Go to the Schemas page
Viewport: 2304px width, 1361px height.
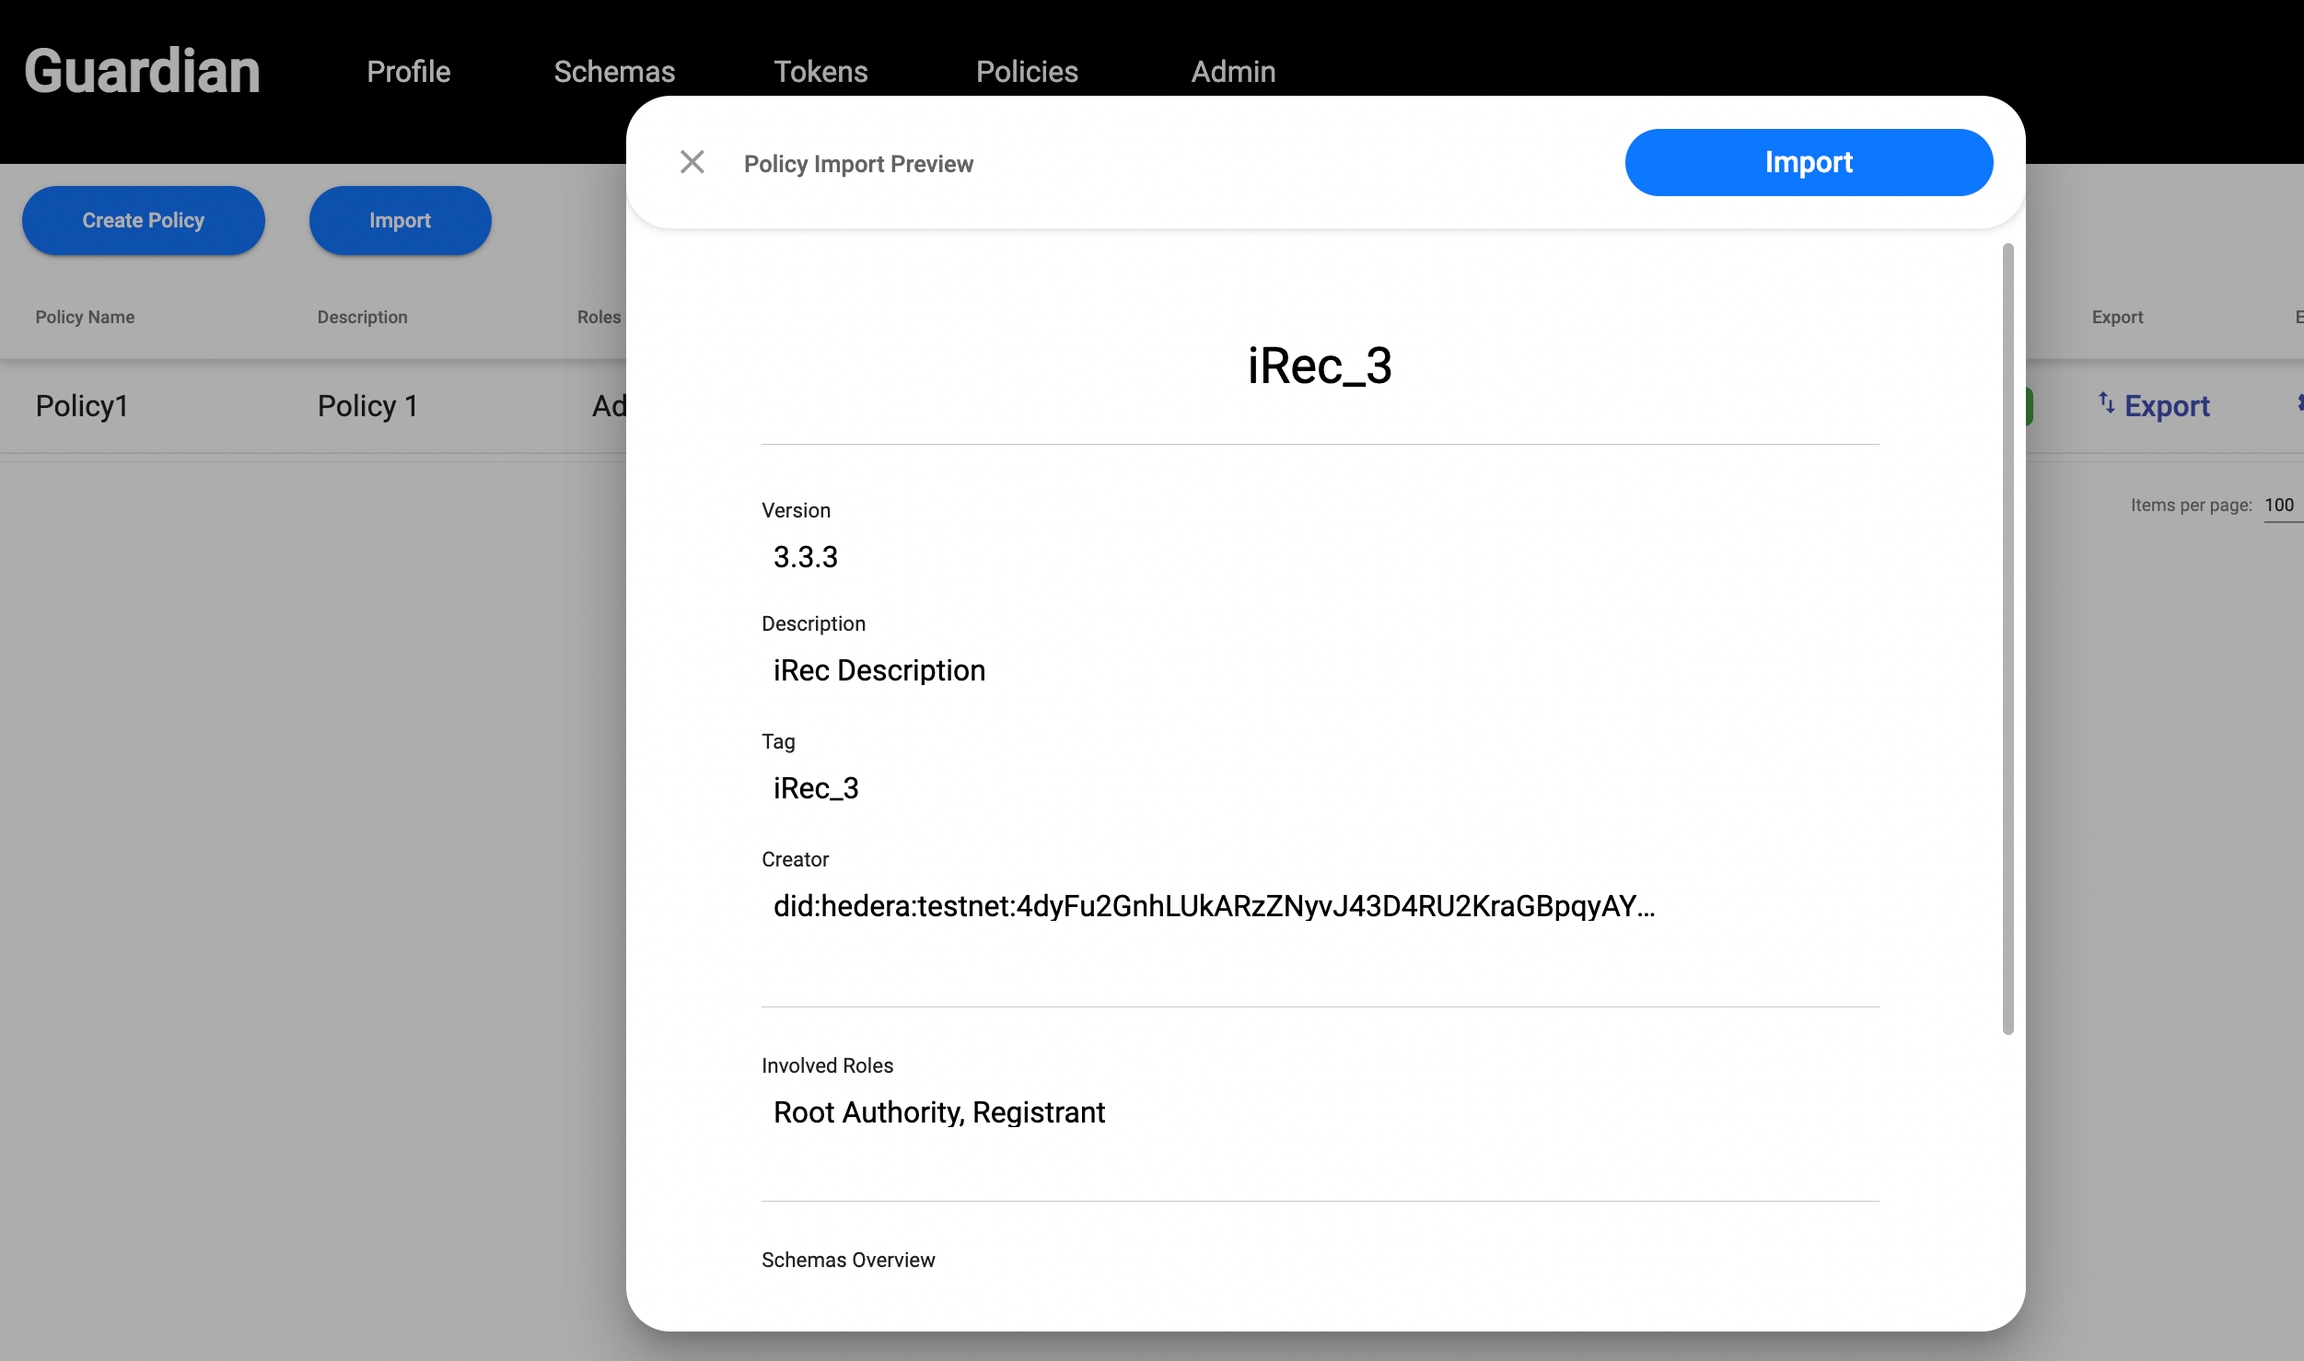pos(614,72)
